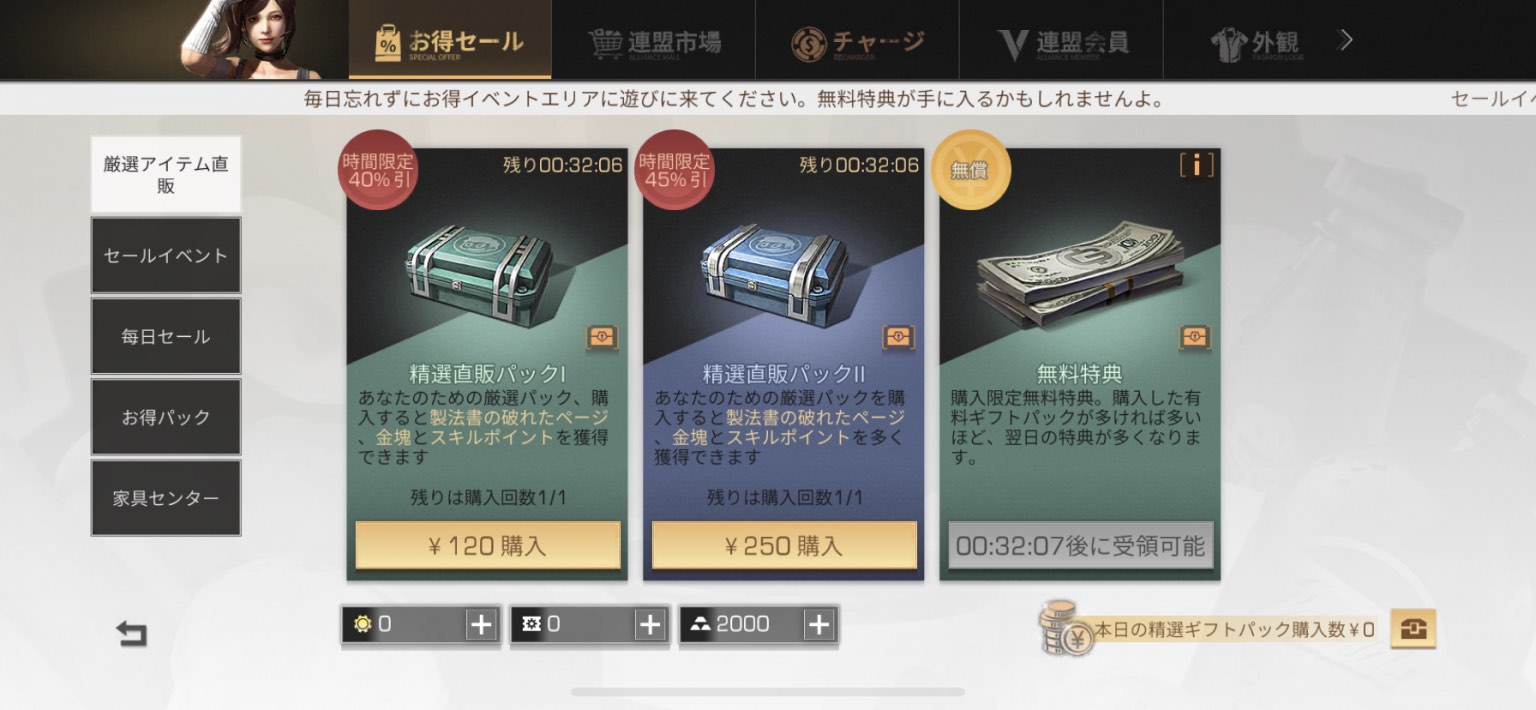Open info icon on 無料特典 card
Viewport: 1536px width, 710px height.
[x=1196, y=165]
